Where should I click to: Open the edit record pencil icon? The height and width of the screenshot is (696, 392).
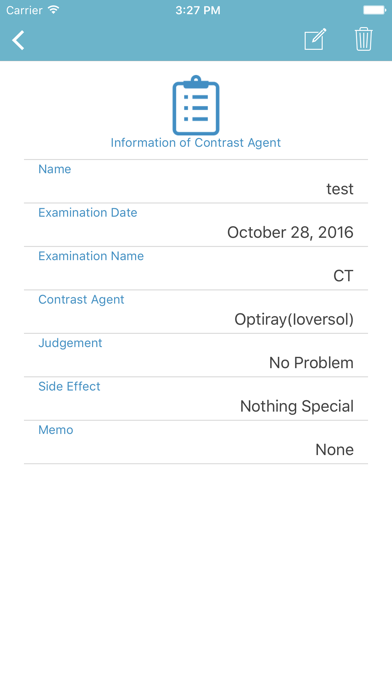[x=315, y=40]
